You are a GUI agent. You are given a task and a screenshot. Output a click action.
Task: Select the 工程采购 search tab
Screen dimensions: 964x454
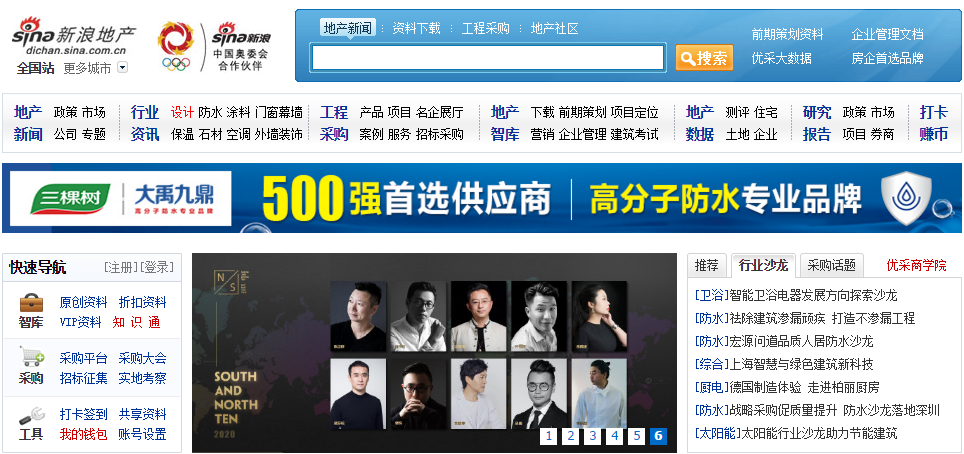(x=486, y=28)
